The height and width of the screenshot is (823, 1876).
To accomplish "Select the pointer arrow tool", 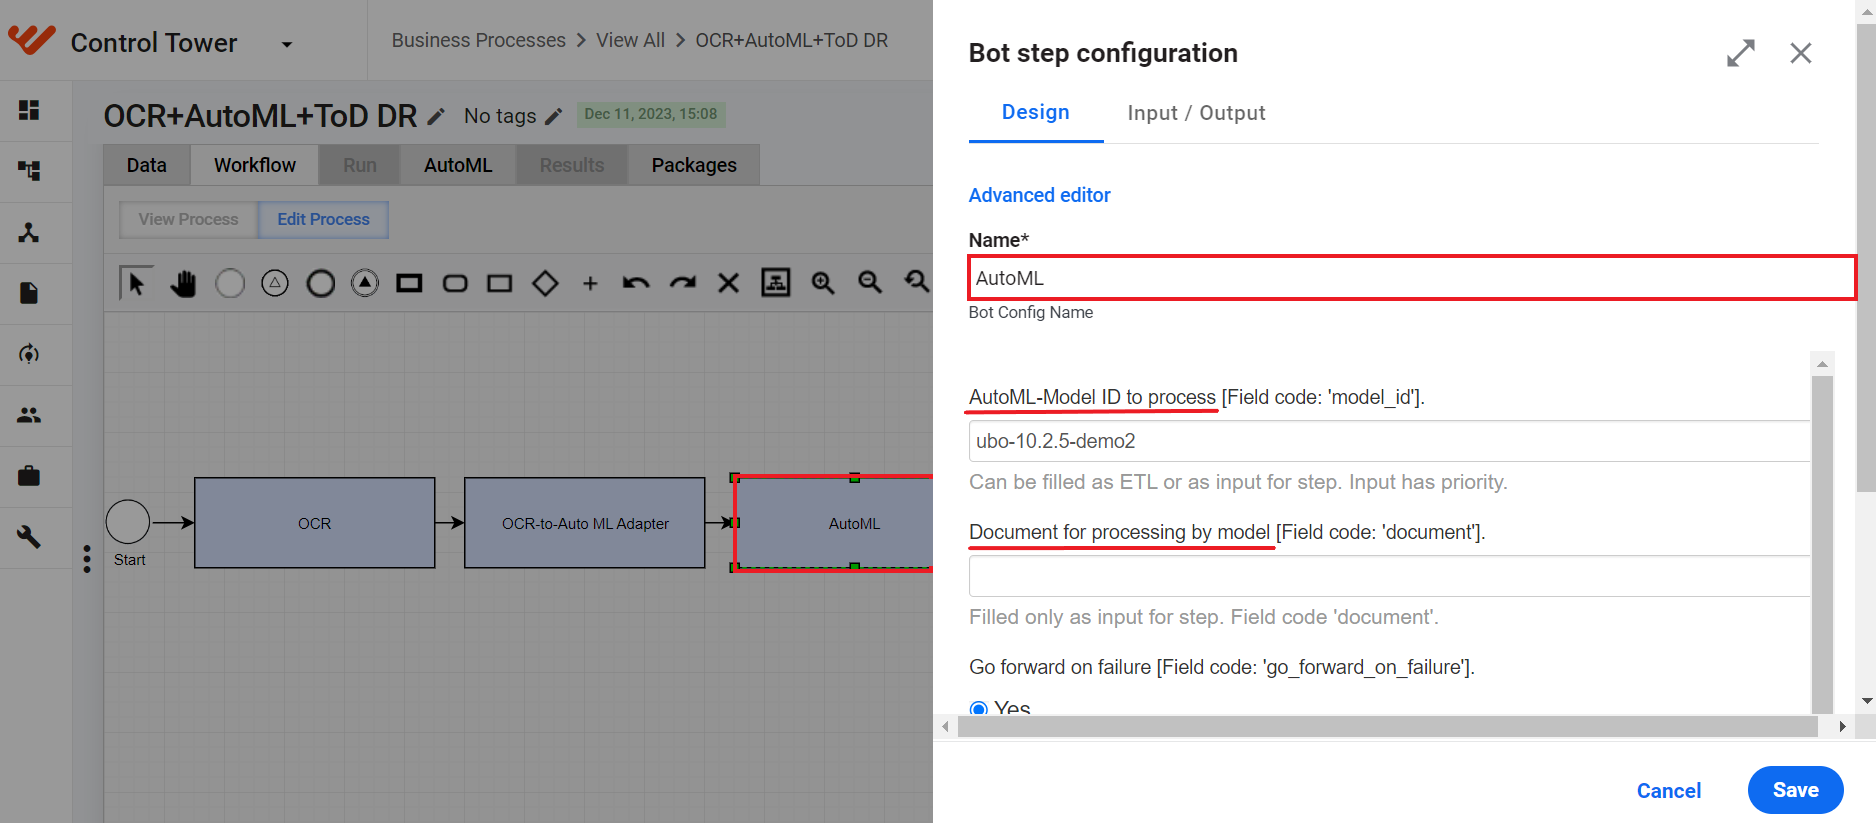I will 136,283.
